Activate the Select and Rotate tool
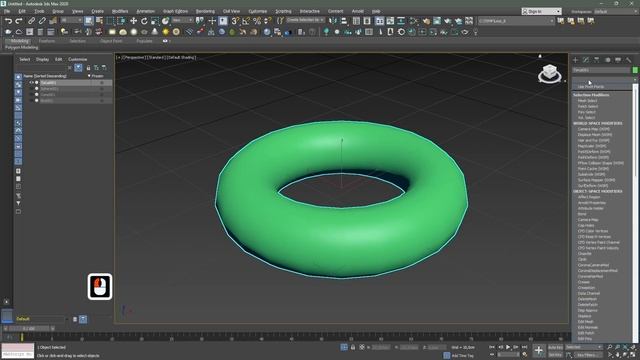 (144, 20)
